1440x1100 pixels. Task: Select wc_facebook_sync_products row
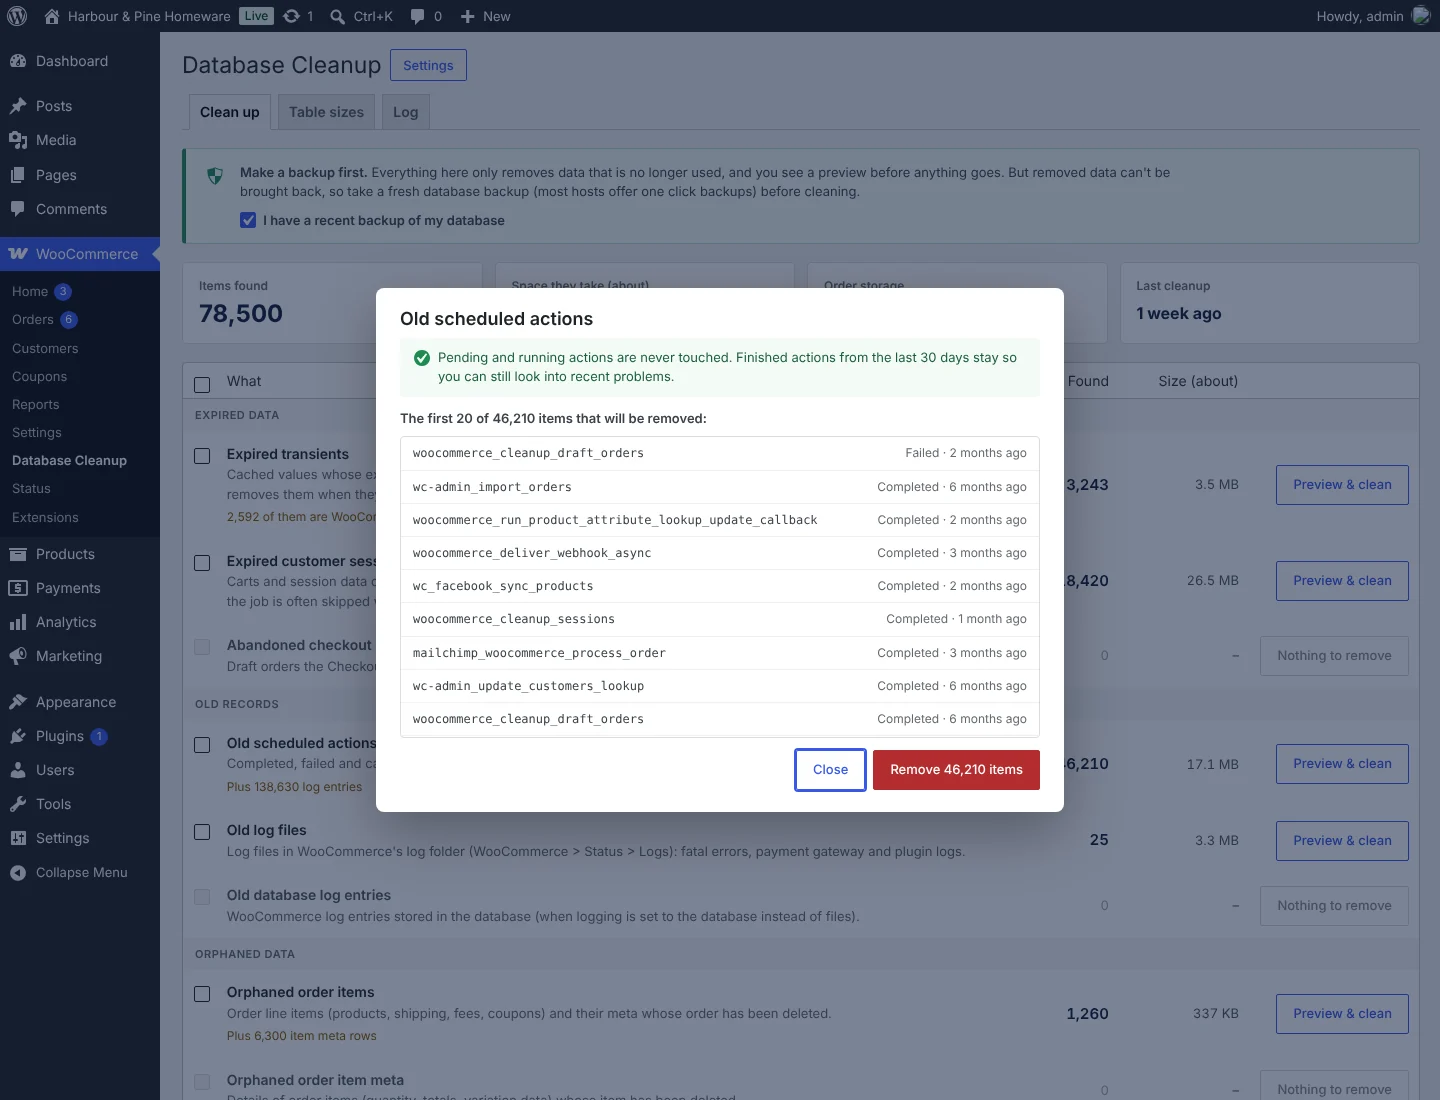(x=720, y=586)
